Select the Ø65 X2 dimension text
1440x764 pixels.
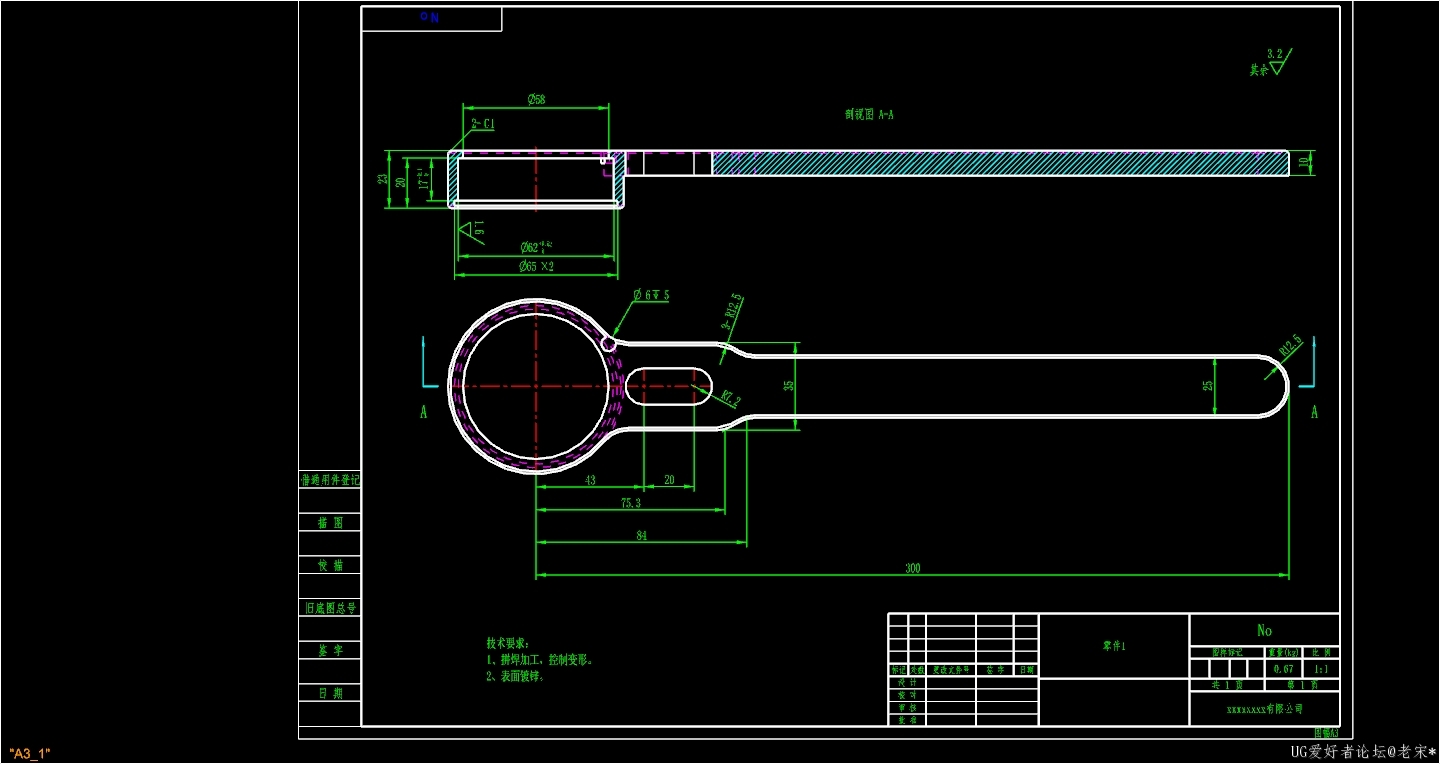(x=536, y=267)
